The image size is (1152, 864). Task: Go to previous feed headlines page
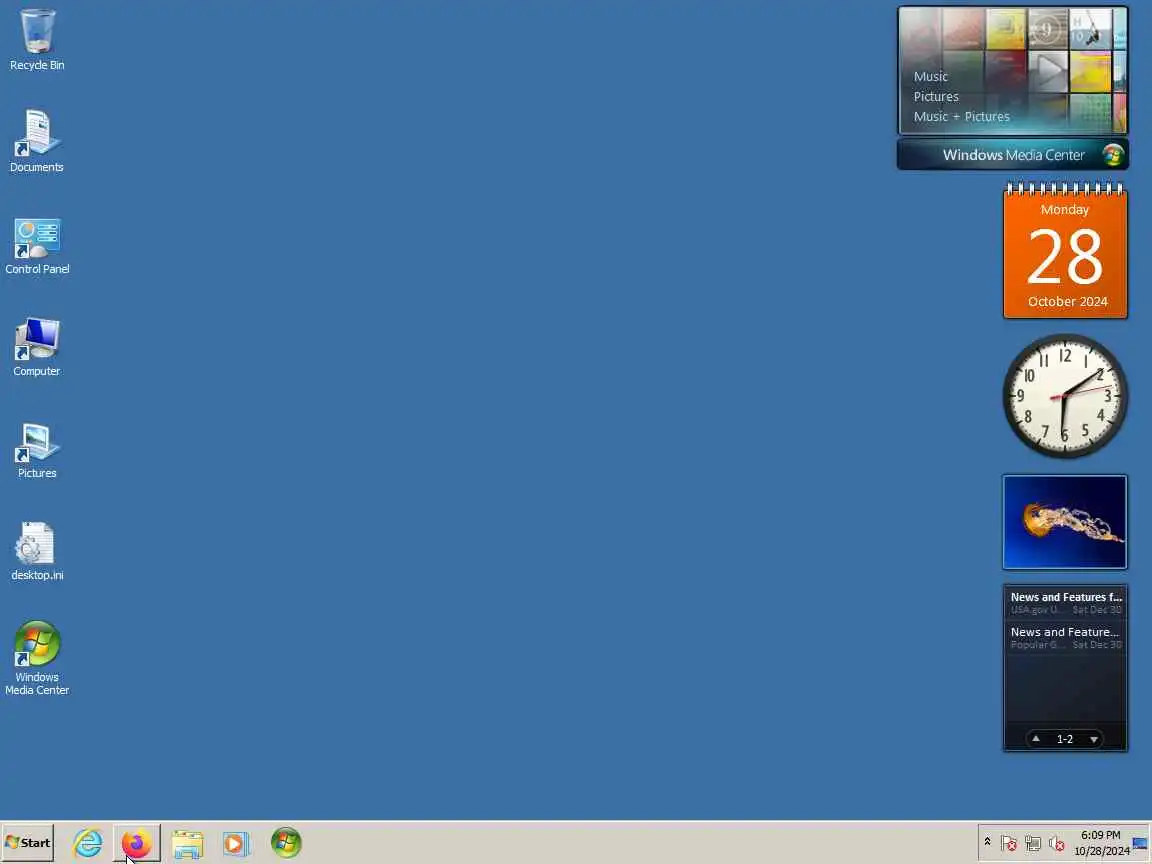[x=1036, y=738]
